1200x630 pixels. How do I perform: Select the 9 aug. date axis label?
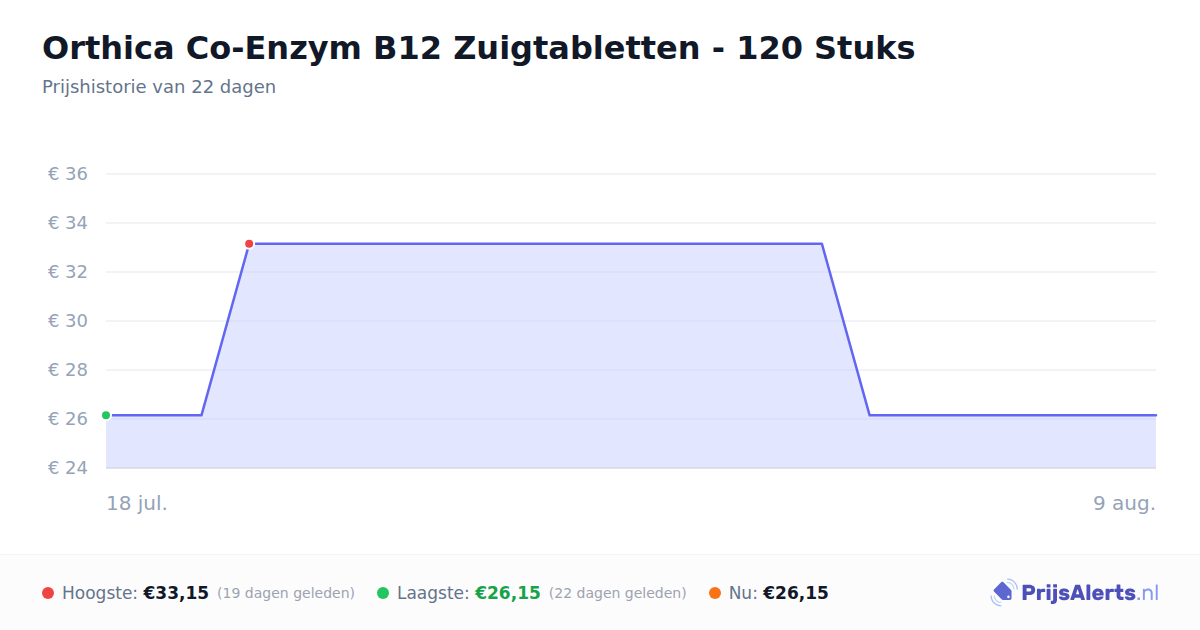pos(1125,503)
